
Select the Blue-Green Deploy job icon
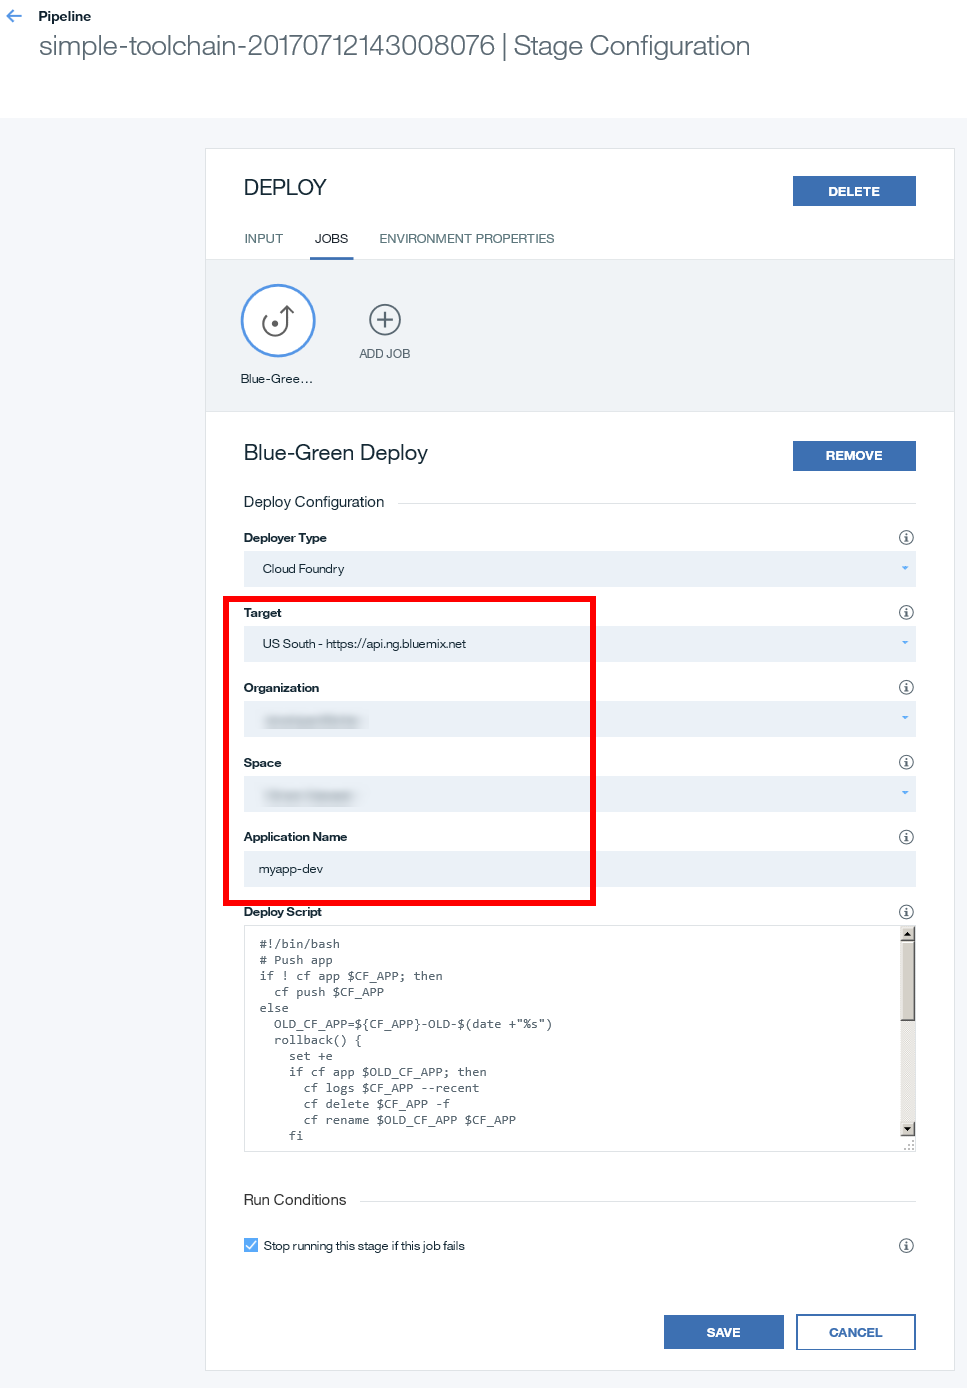[278, 321]
